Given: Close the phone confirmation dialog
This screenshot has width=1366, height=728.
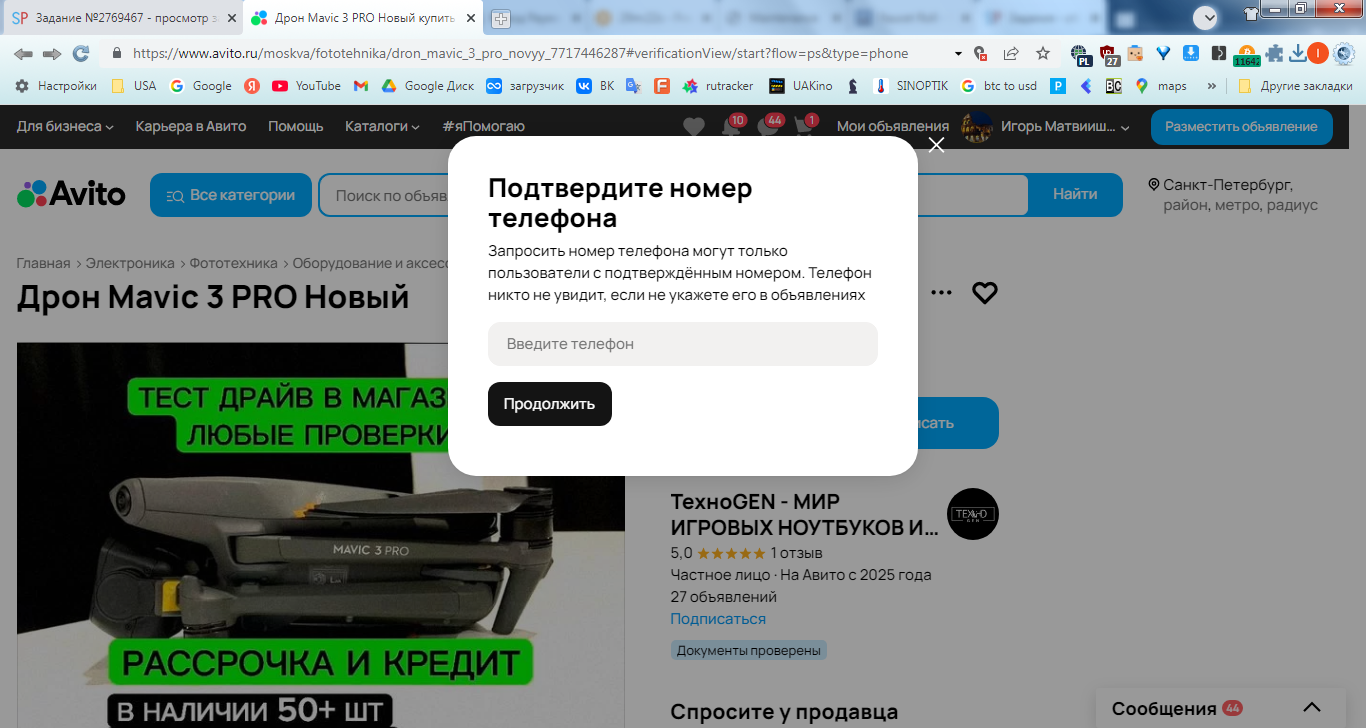Looking at the screenshot, I should (936, 145).
